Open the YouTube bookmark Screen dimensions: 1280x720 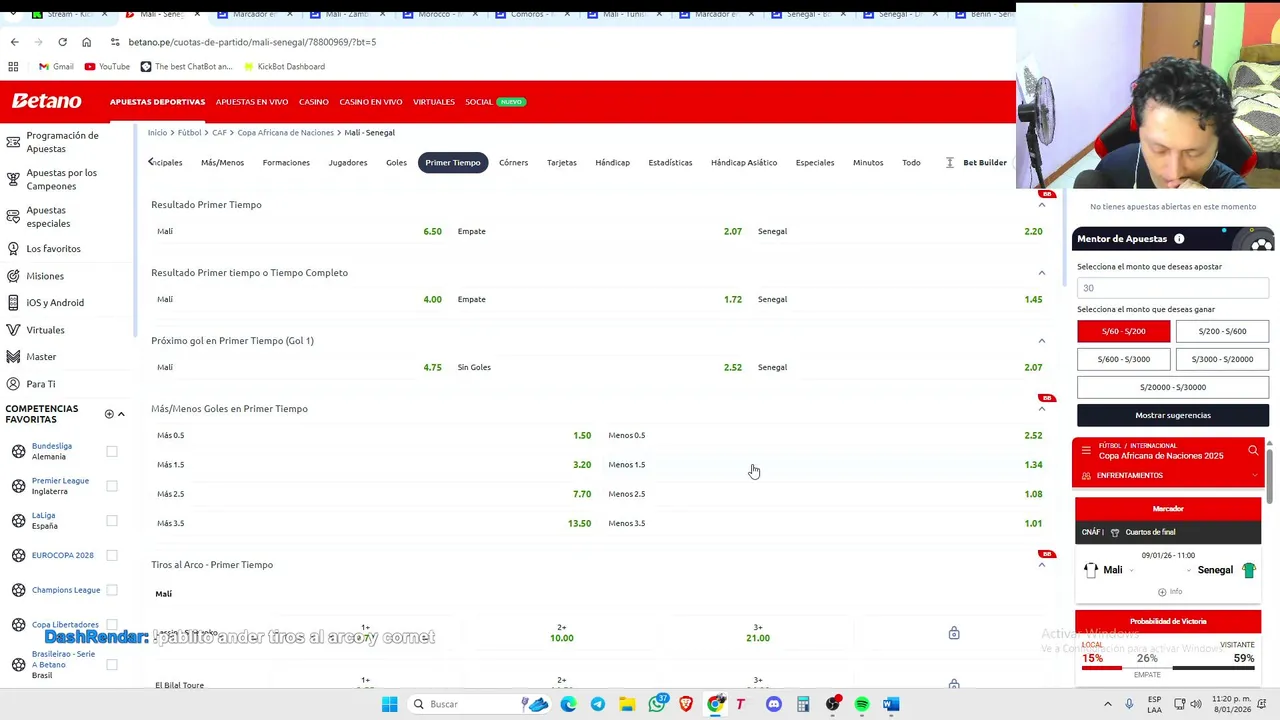[x=107, y=66]
